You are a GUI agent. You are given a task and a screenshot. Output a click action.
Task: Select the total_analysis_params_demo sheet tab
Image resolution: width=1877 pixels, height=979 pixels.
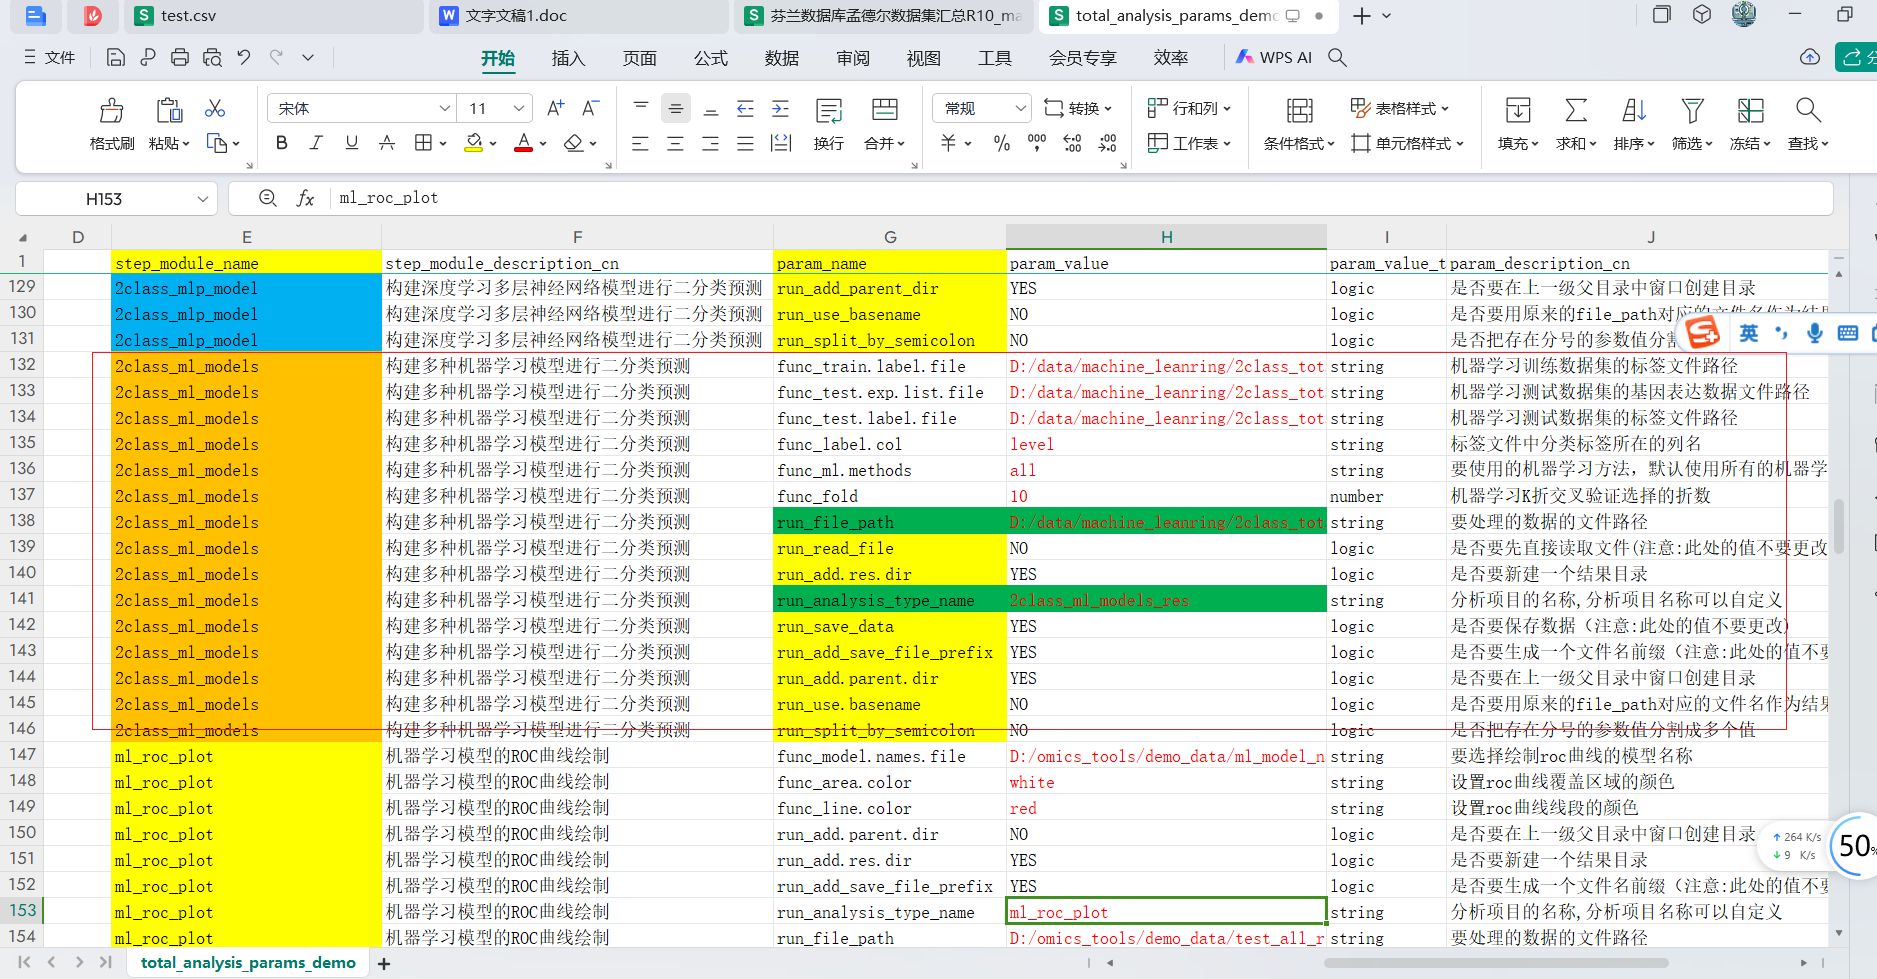[x=248, y=963]
